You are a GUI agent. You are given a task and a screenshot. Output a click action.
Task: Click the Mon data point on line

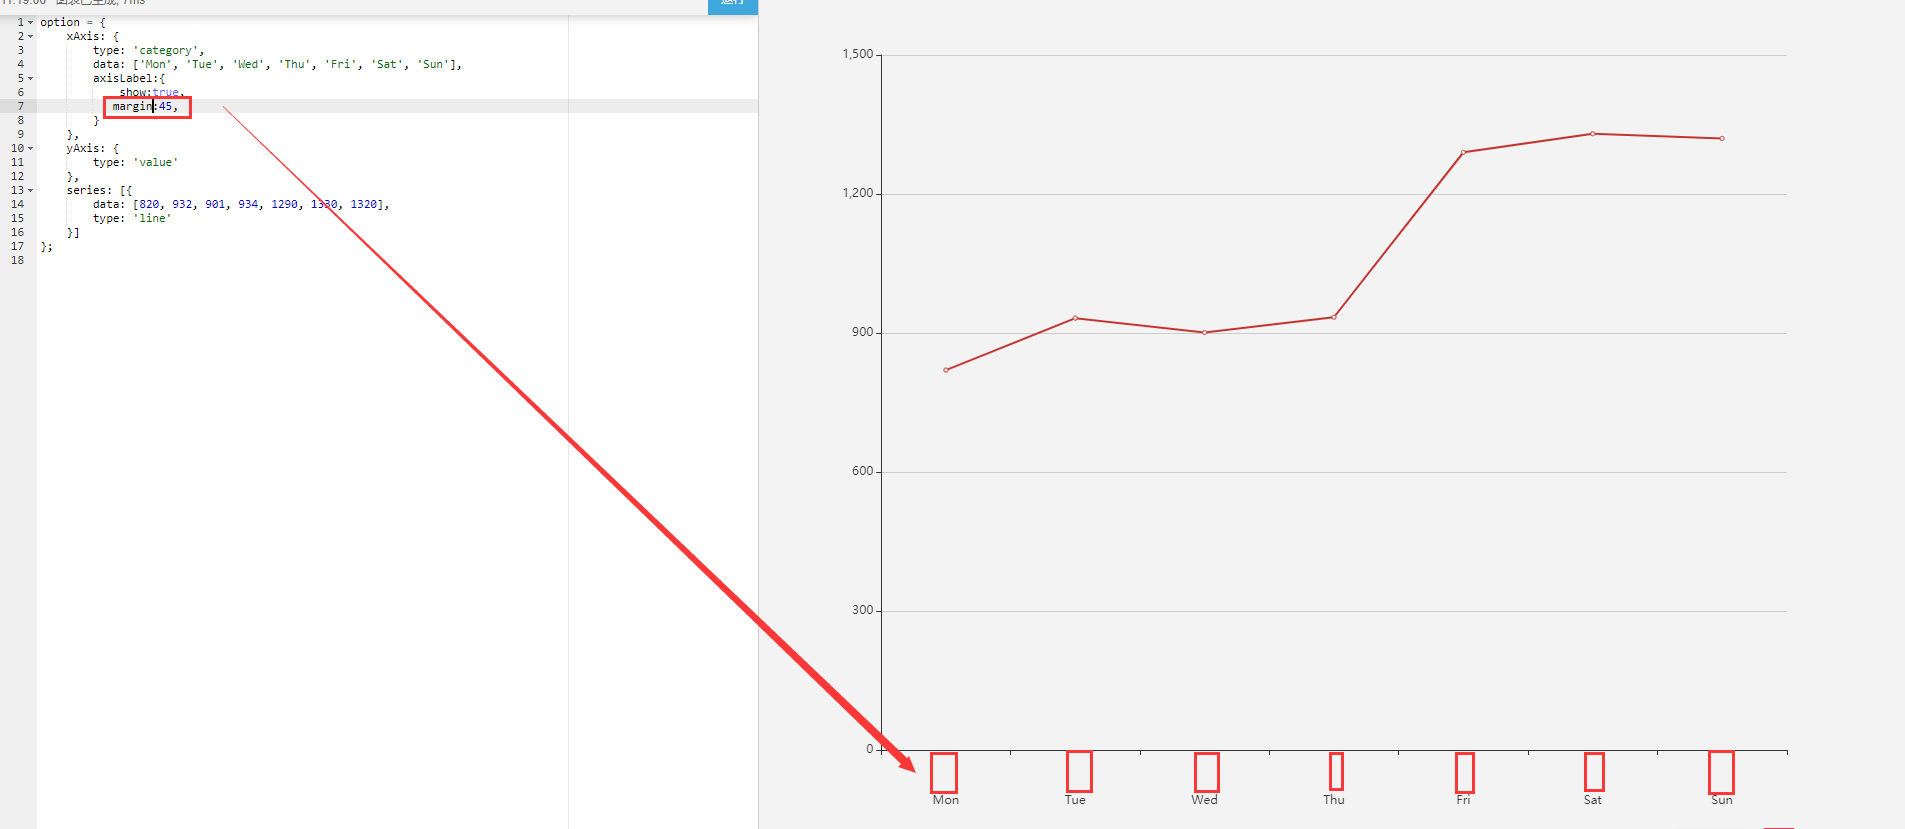[x=946, y=370]
